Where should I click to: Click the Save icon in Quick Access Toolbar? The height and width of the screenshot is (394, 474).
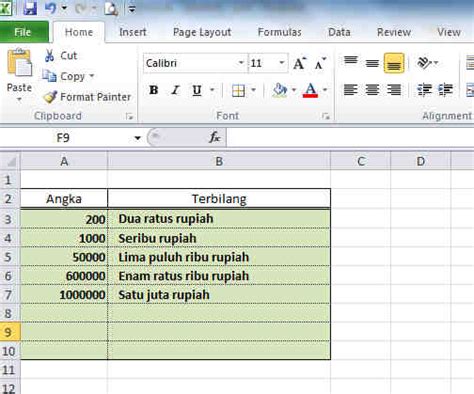click(30, 8)
